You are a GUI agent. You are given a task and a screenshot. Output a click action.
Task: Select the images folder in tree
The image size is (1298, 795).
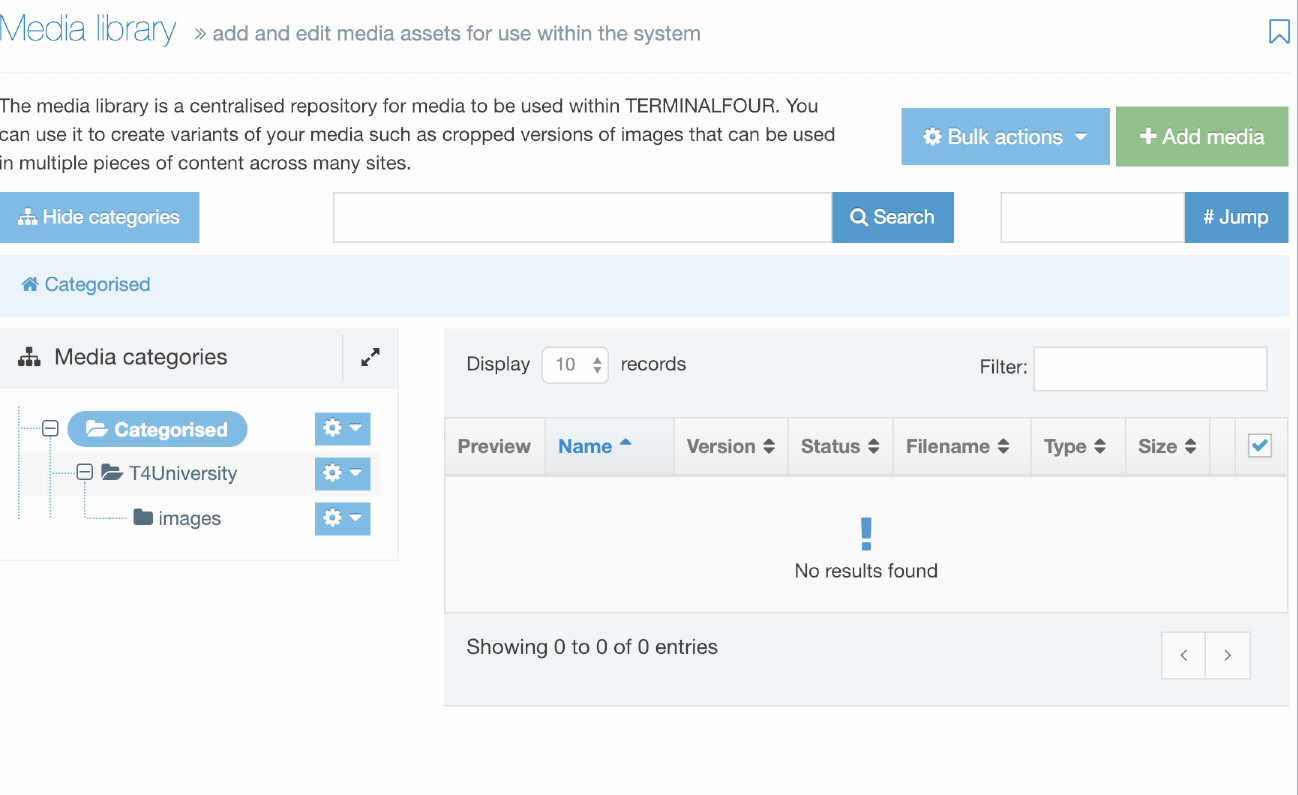(x=188, y=518)
